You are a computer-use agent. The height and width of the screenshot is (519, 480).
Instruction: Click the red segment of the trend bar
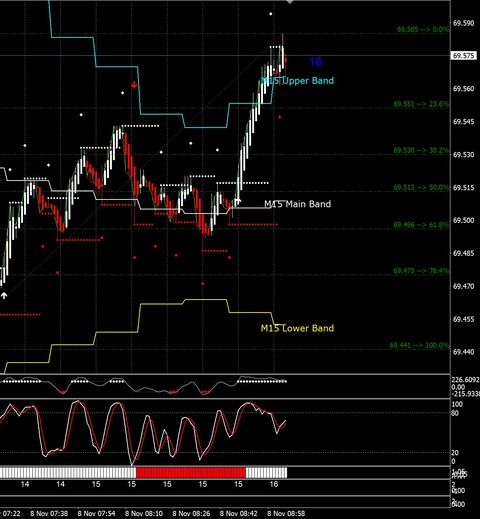point(191,473)
